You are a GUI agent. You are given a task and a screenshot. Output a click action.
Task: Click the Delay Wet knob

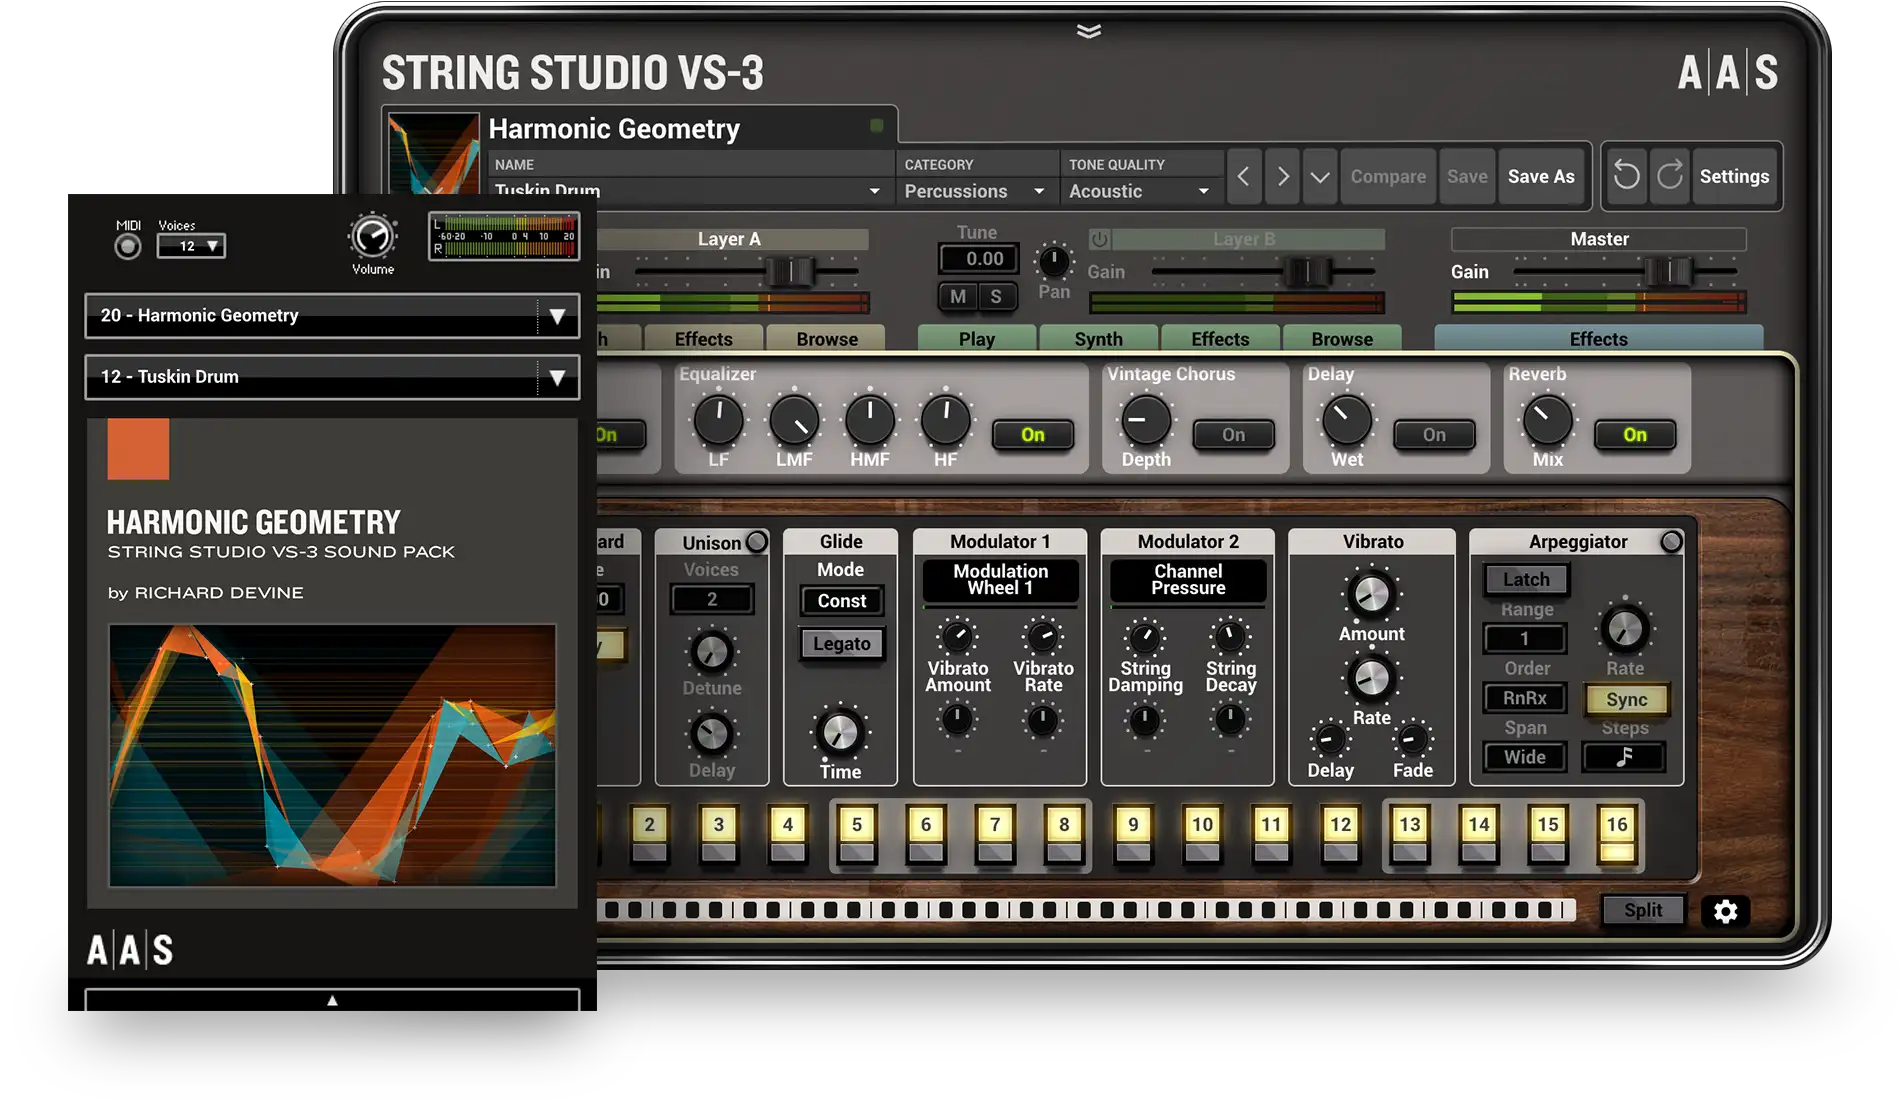1347,420
